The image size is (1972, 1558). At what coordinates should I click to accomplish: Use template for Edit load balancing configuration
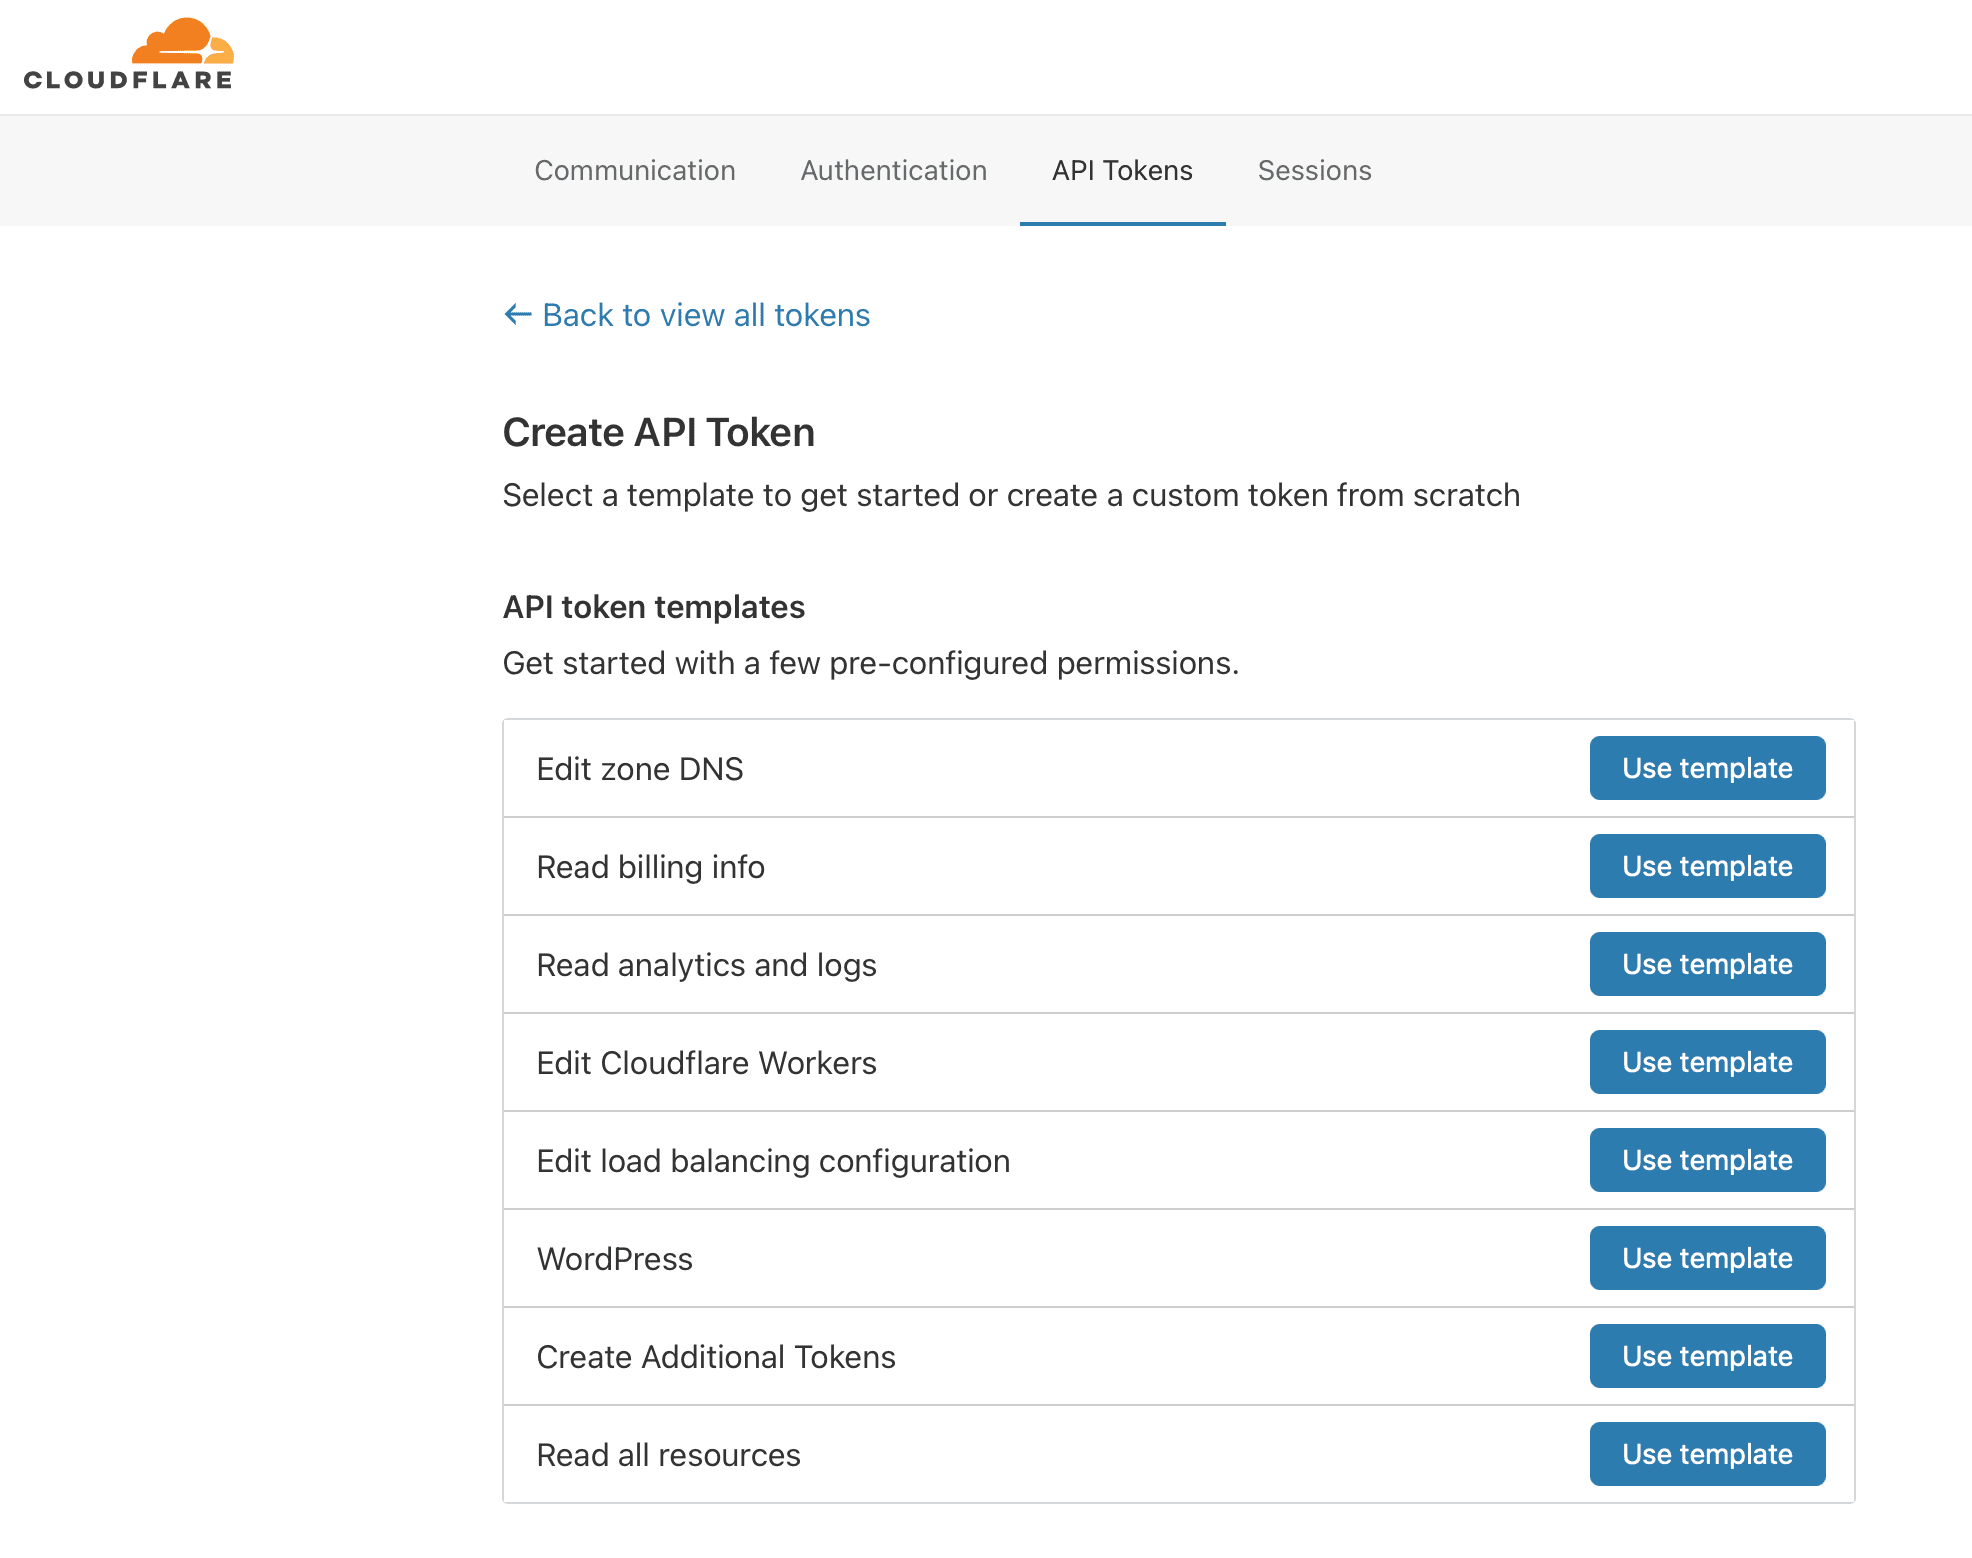click(x=1706, y=1160)
